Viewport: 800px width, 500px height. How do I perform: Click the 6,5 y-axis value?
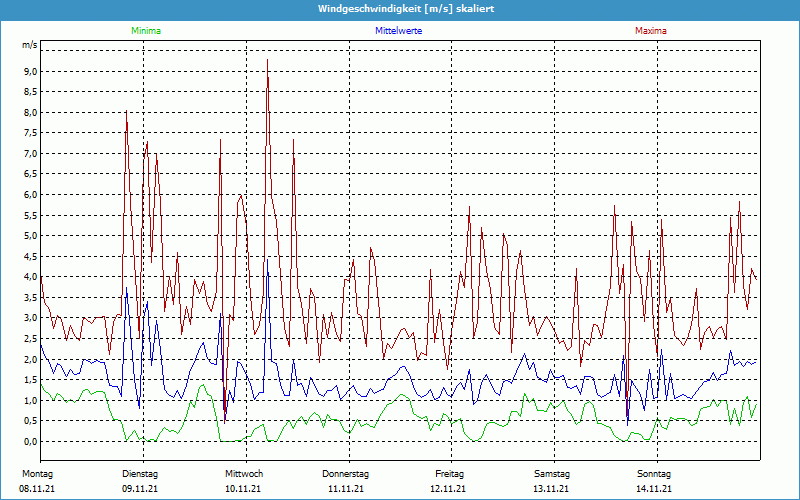[31, 174]
